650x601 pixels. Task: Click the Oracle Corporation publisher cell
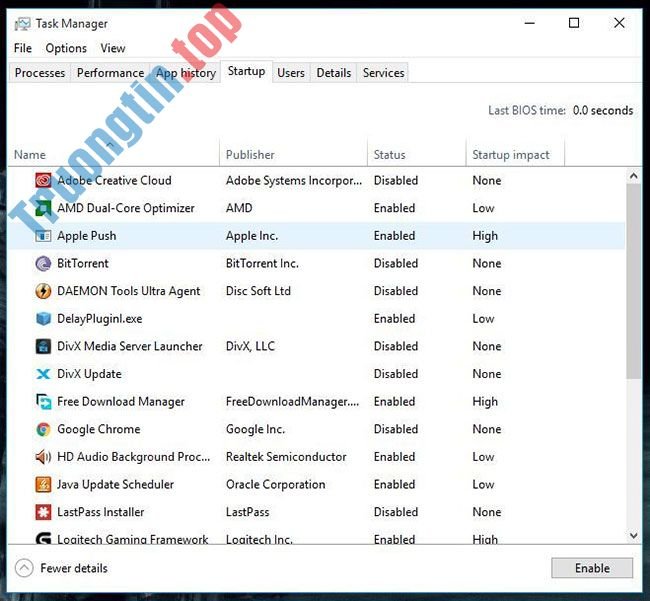pos(276,485)
